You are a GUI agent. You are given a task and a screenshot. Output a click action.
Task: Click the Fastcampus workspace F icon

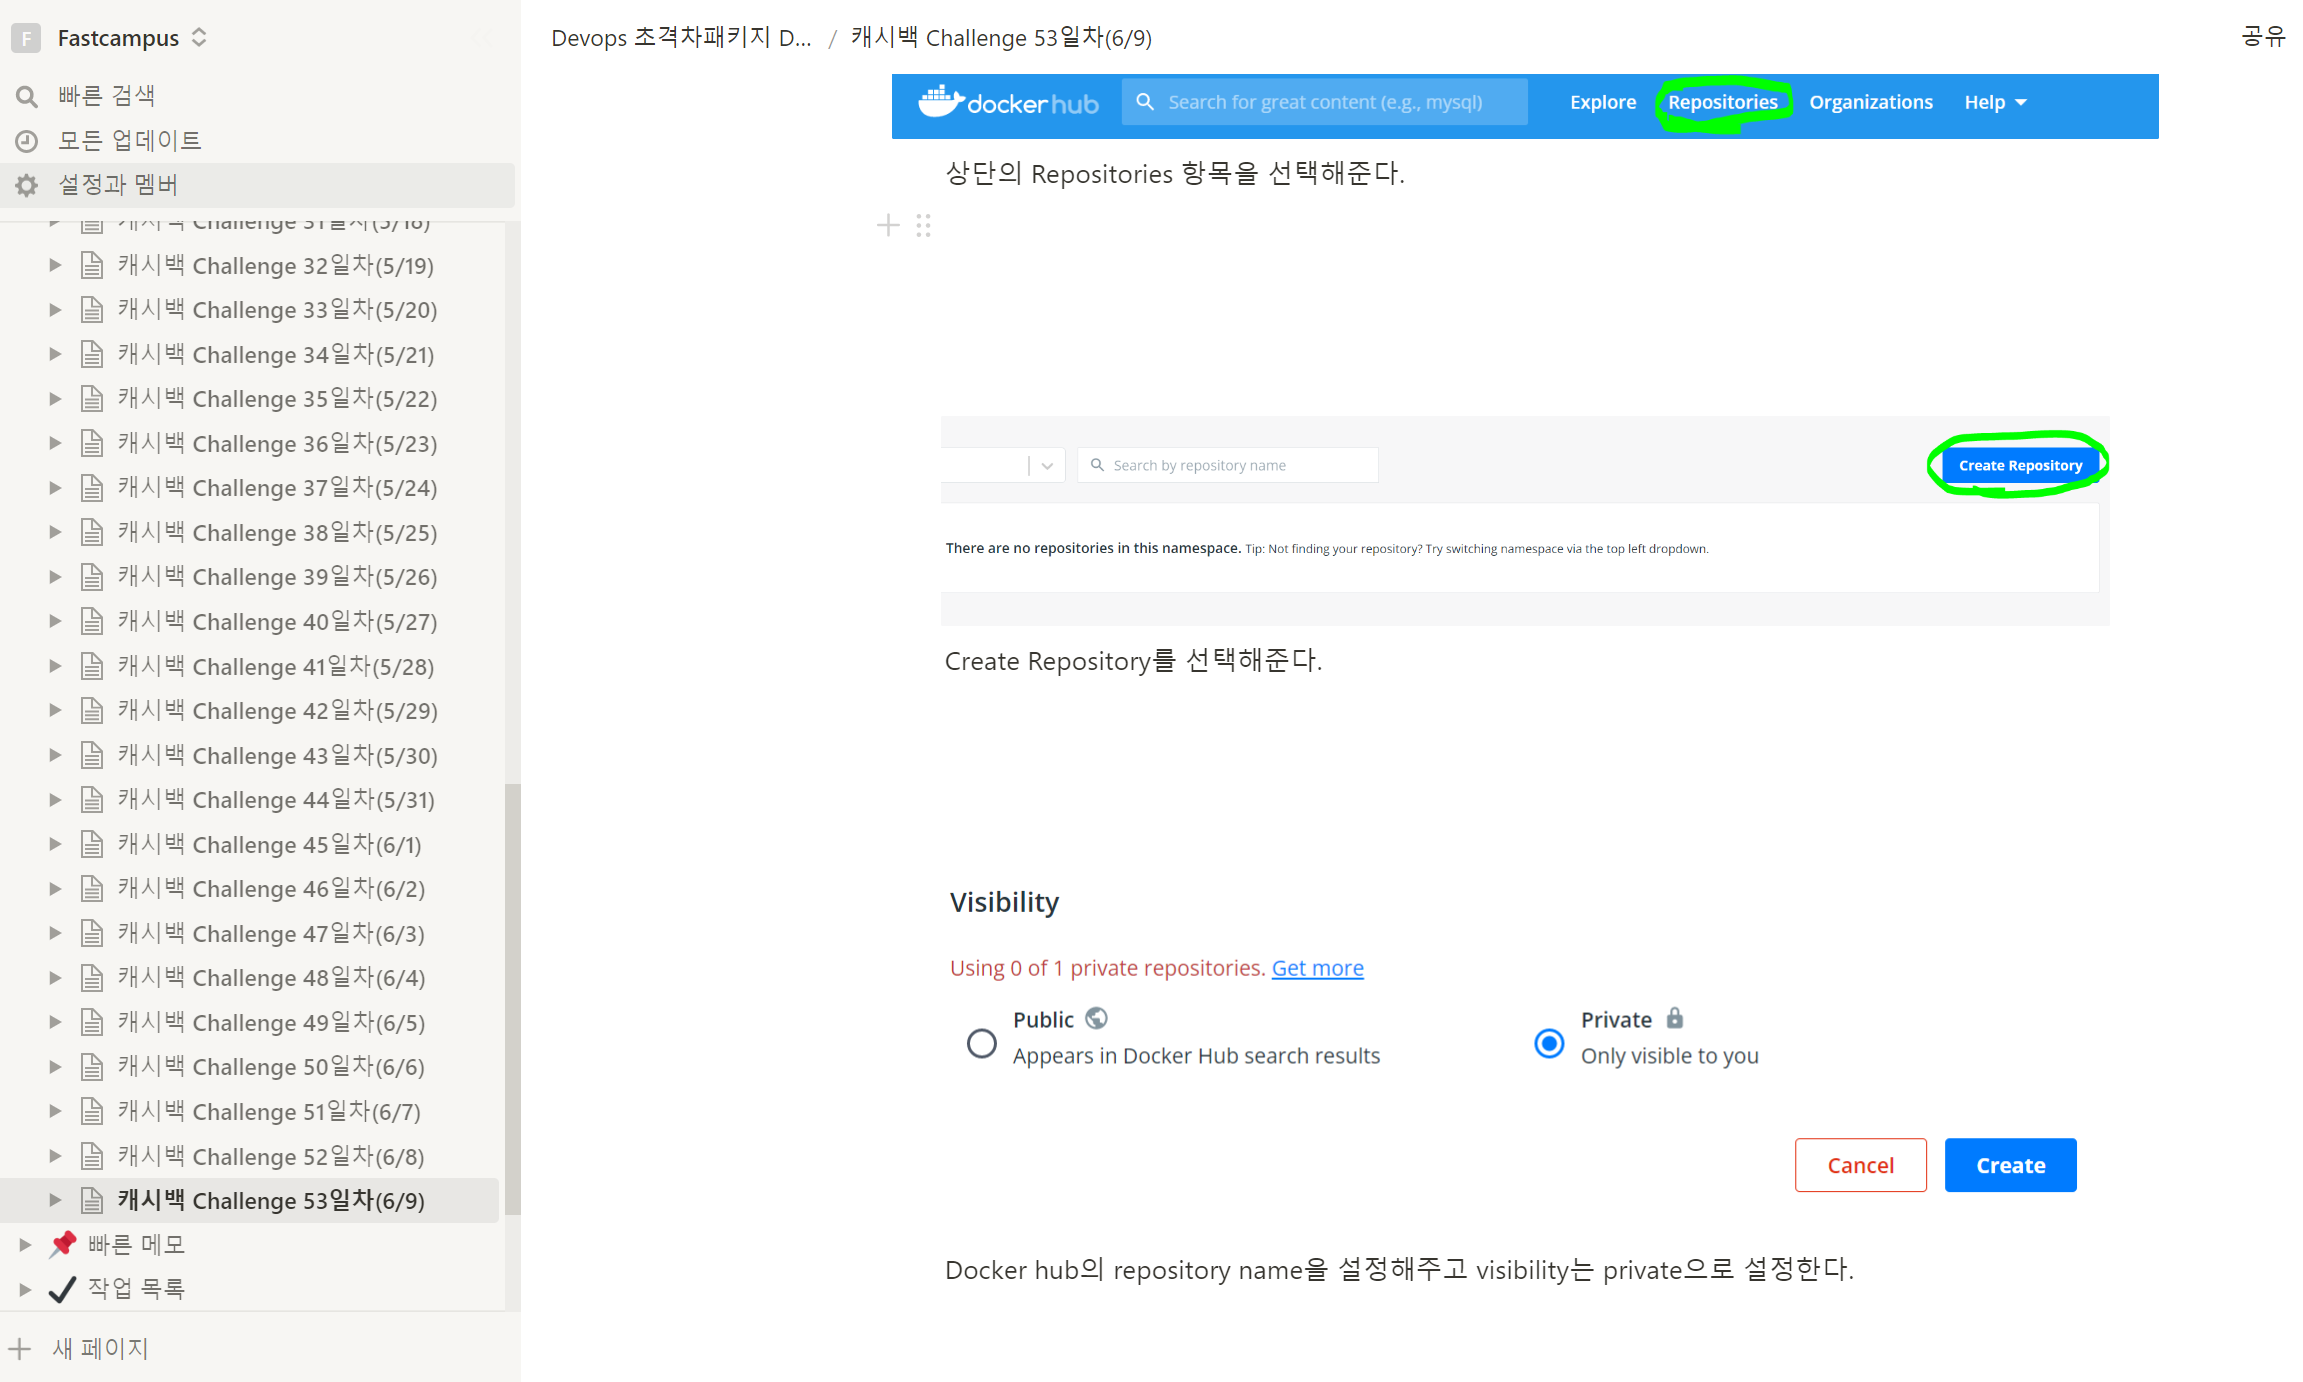coord(26,38)
